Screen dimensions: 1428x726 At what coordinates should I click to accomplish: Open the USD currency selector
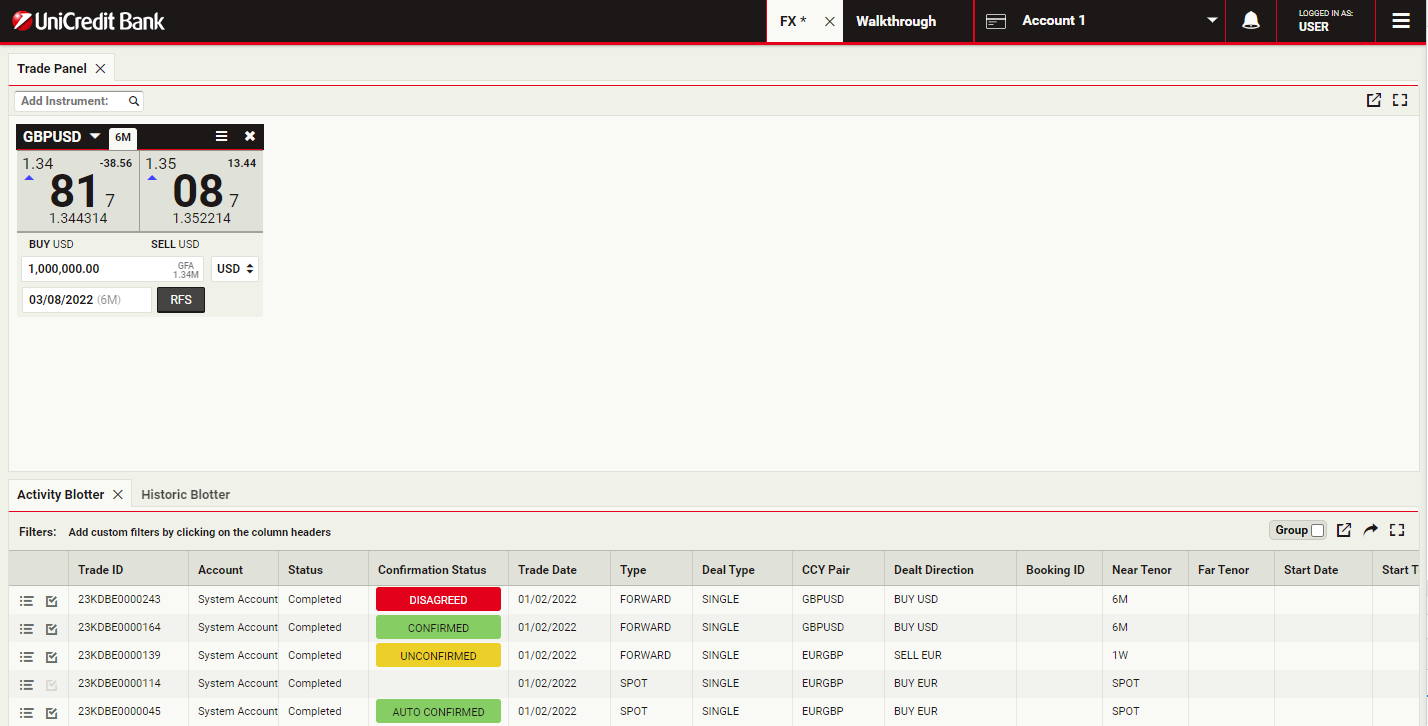click(235, 269)
